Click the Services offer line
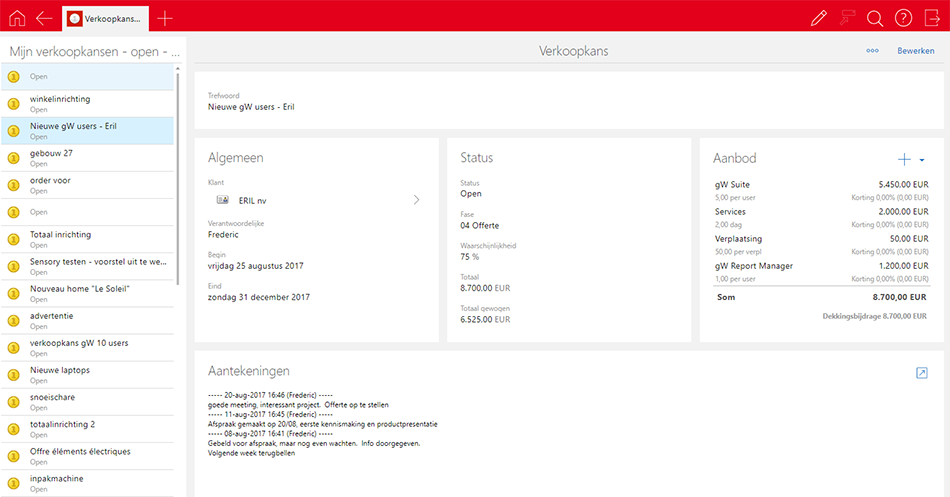 click(x=821, y=218)
